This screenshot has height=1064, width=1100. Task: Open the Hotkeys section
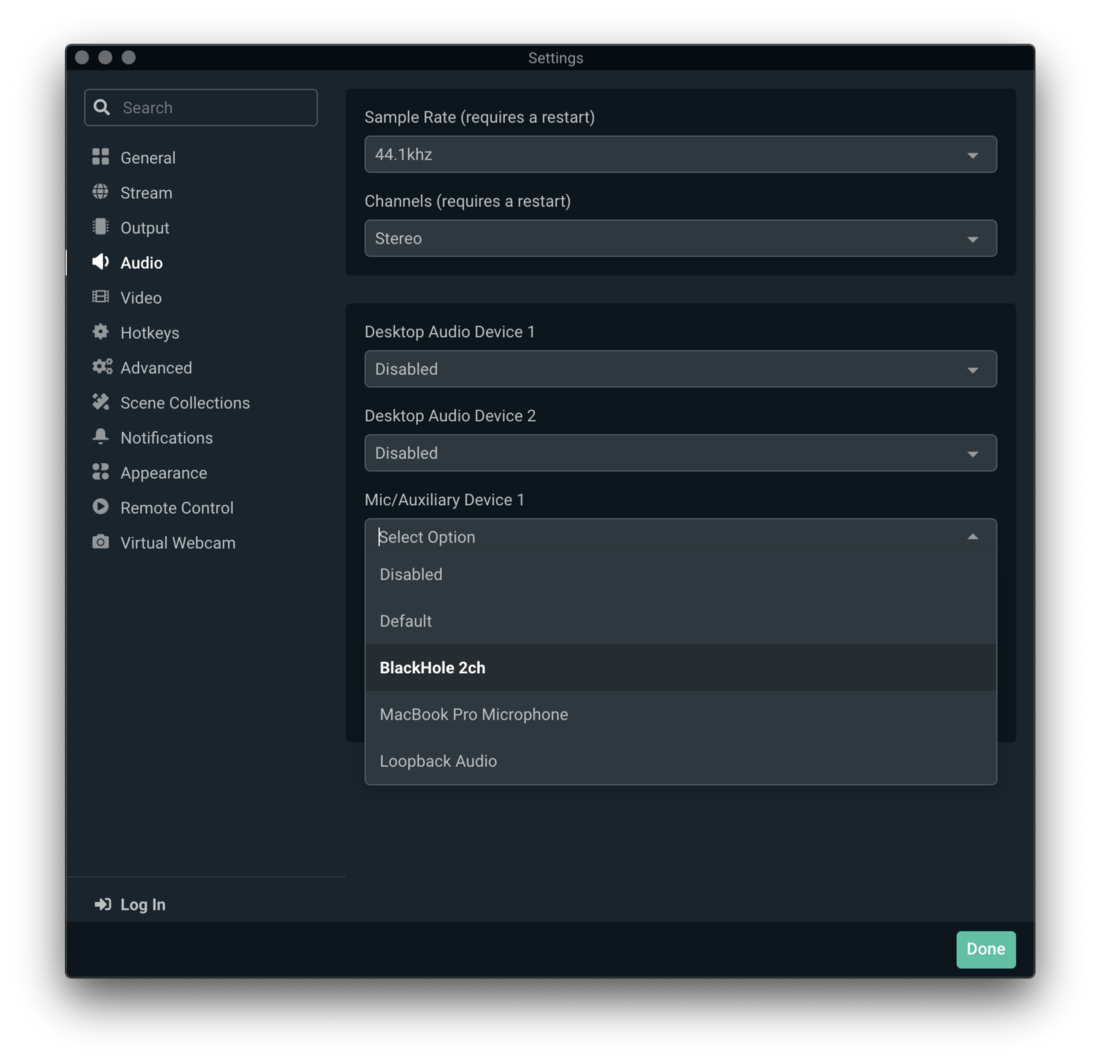point(149,333)
